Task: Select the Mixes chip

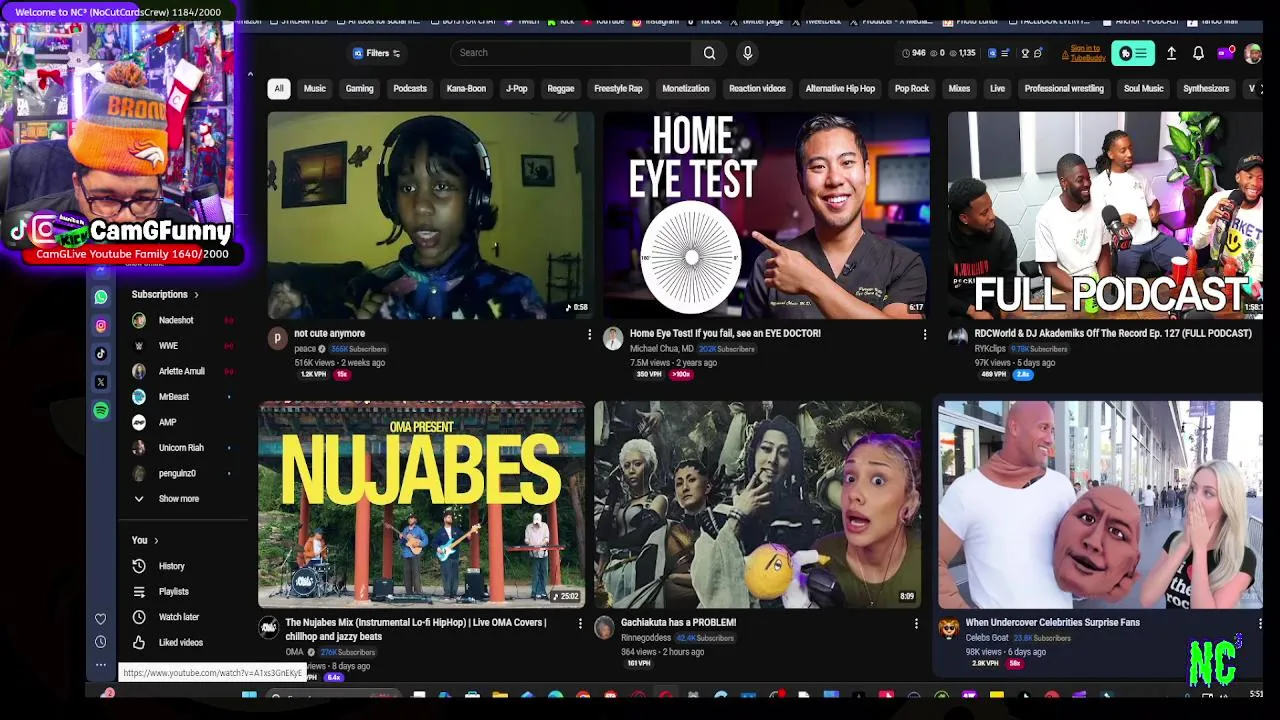Action: 959,89
